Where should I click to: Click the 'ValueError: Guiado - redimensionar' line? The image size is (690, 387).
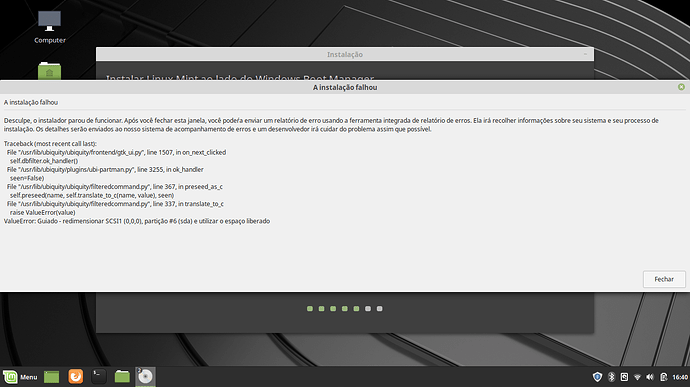coord(137,221)
